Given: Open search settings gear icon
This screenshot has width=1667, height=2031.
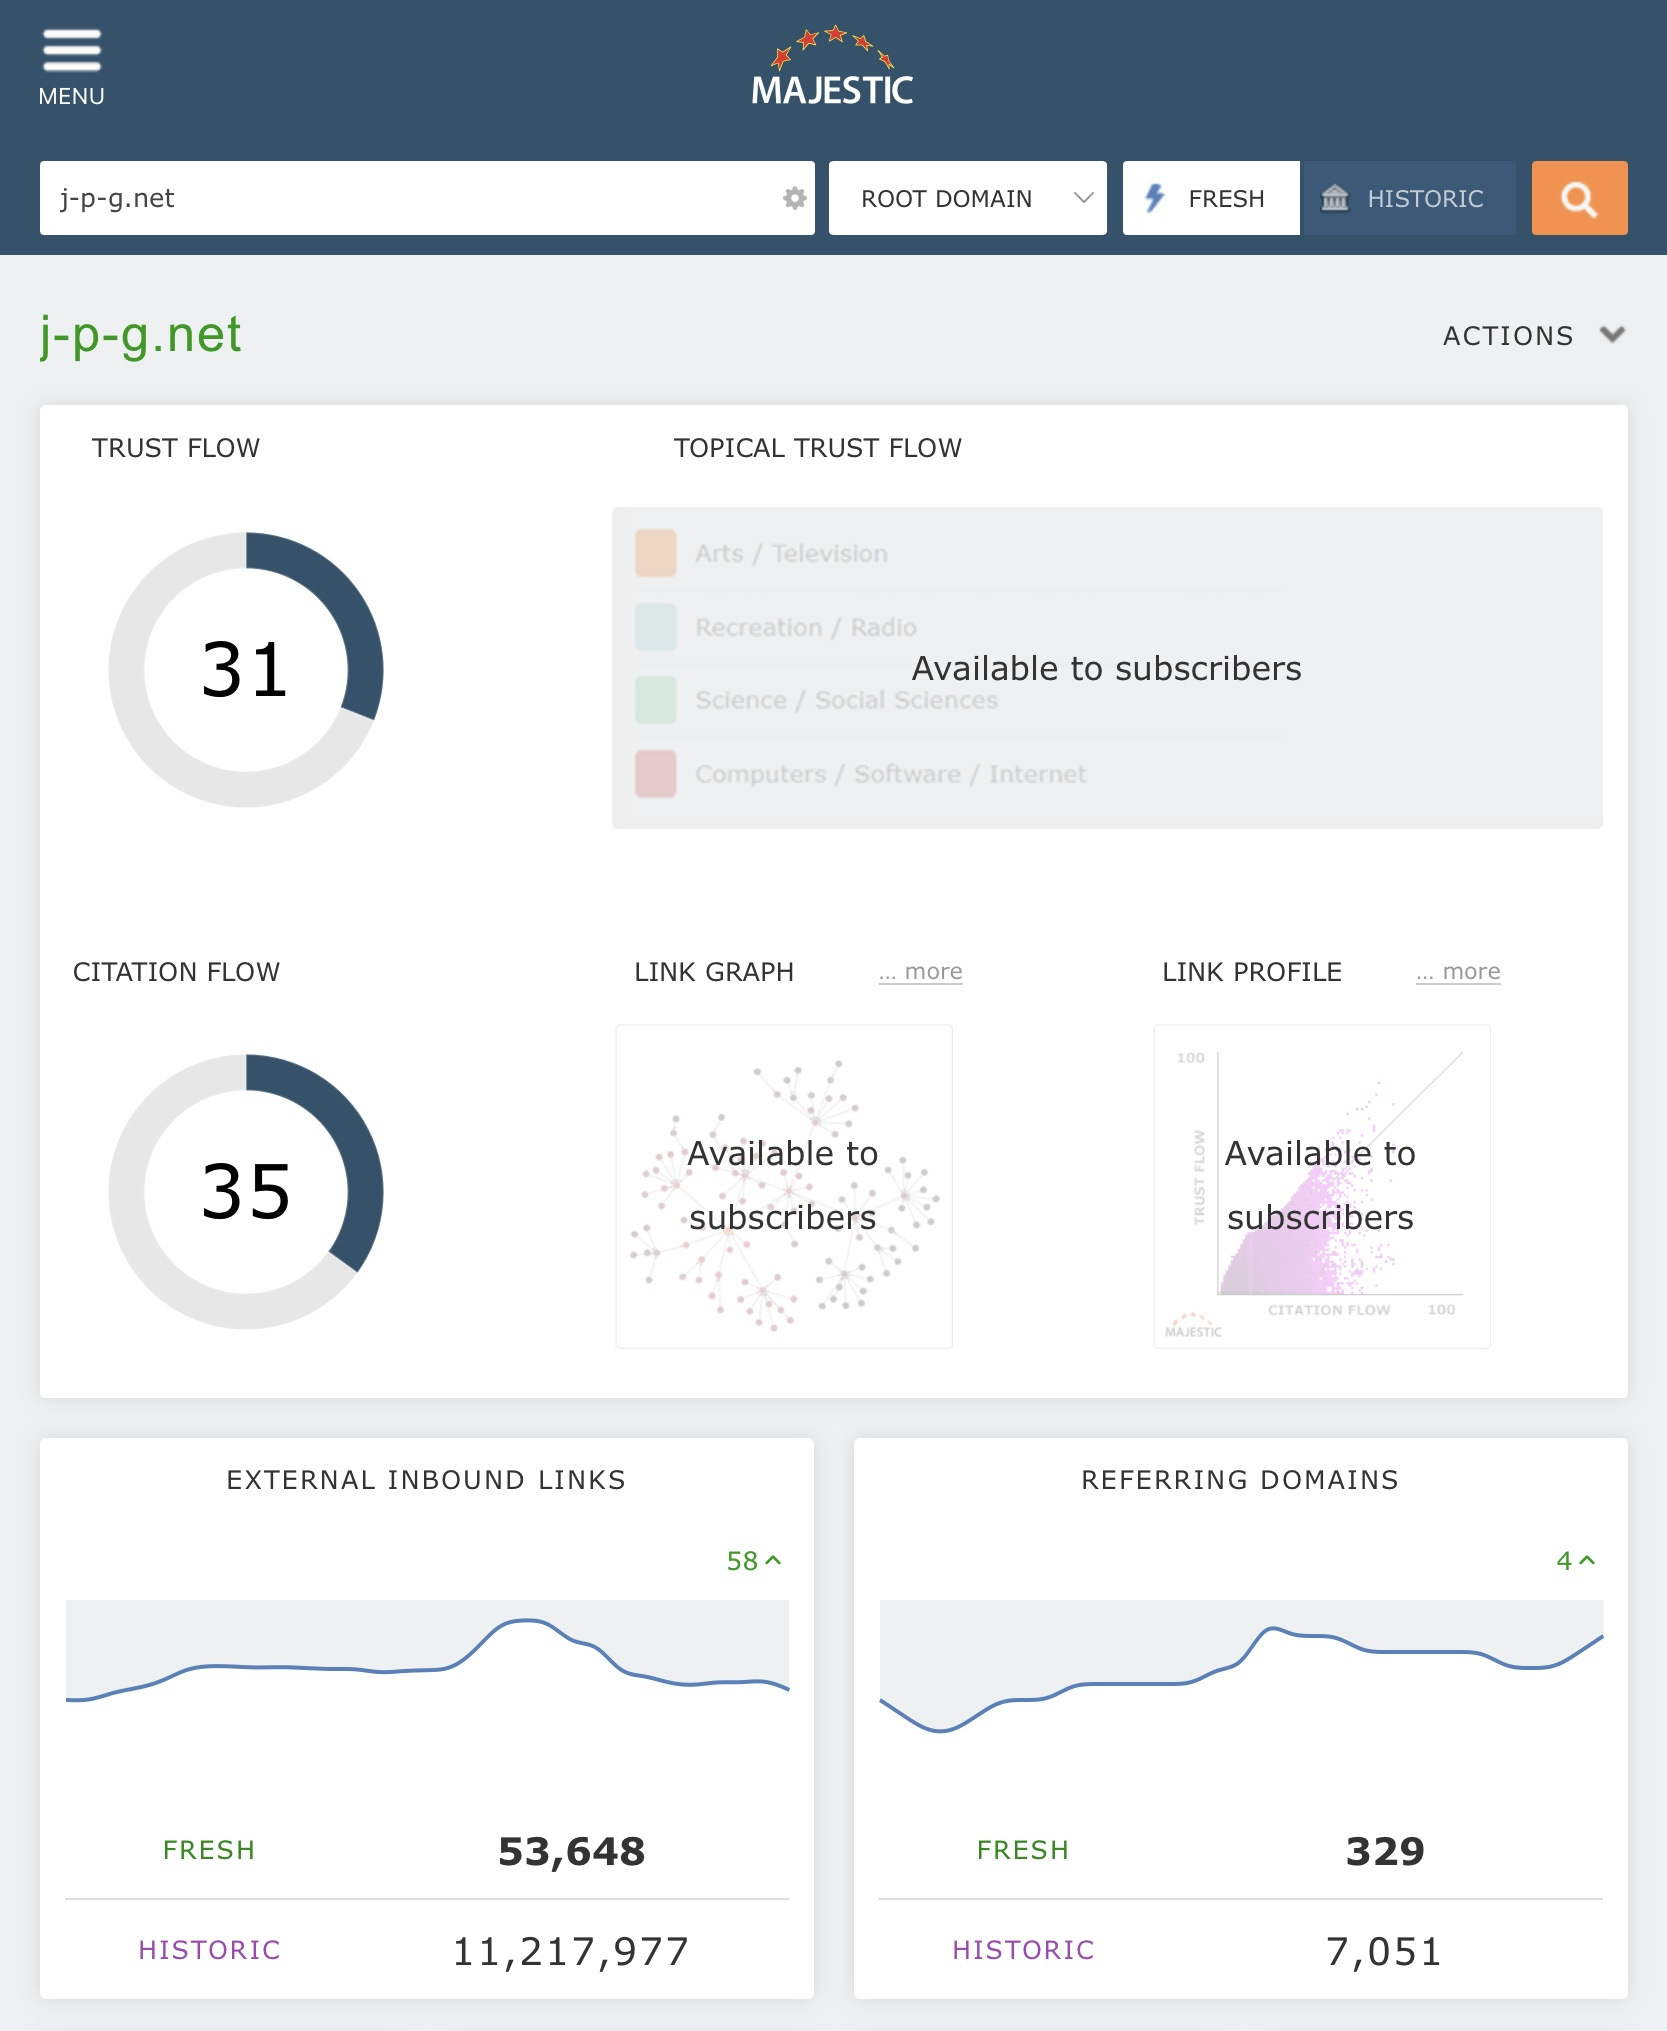Looking at the screenshot, I should point(794,198).
